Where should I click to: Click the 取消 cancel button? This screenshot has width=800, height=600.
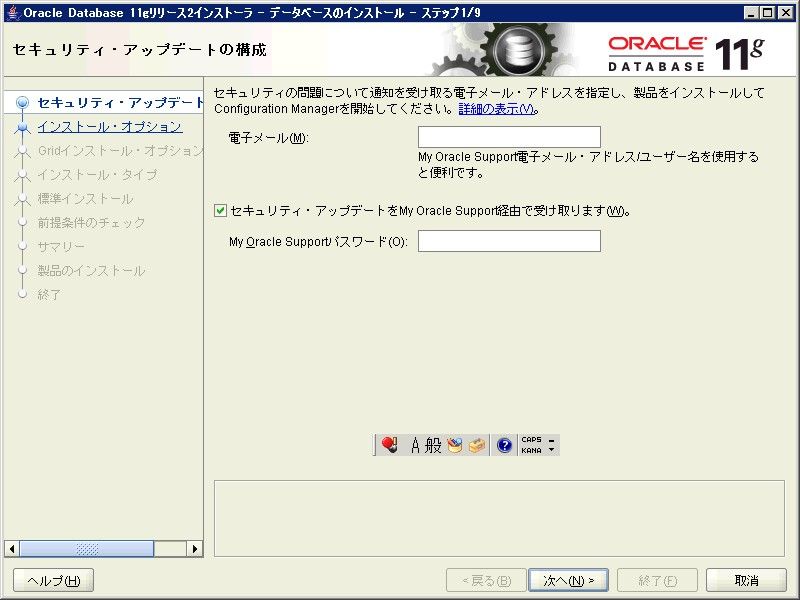point(746,580)
